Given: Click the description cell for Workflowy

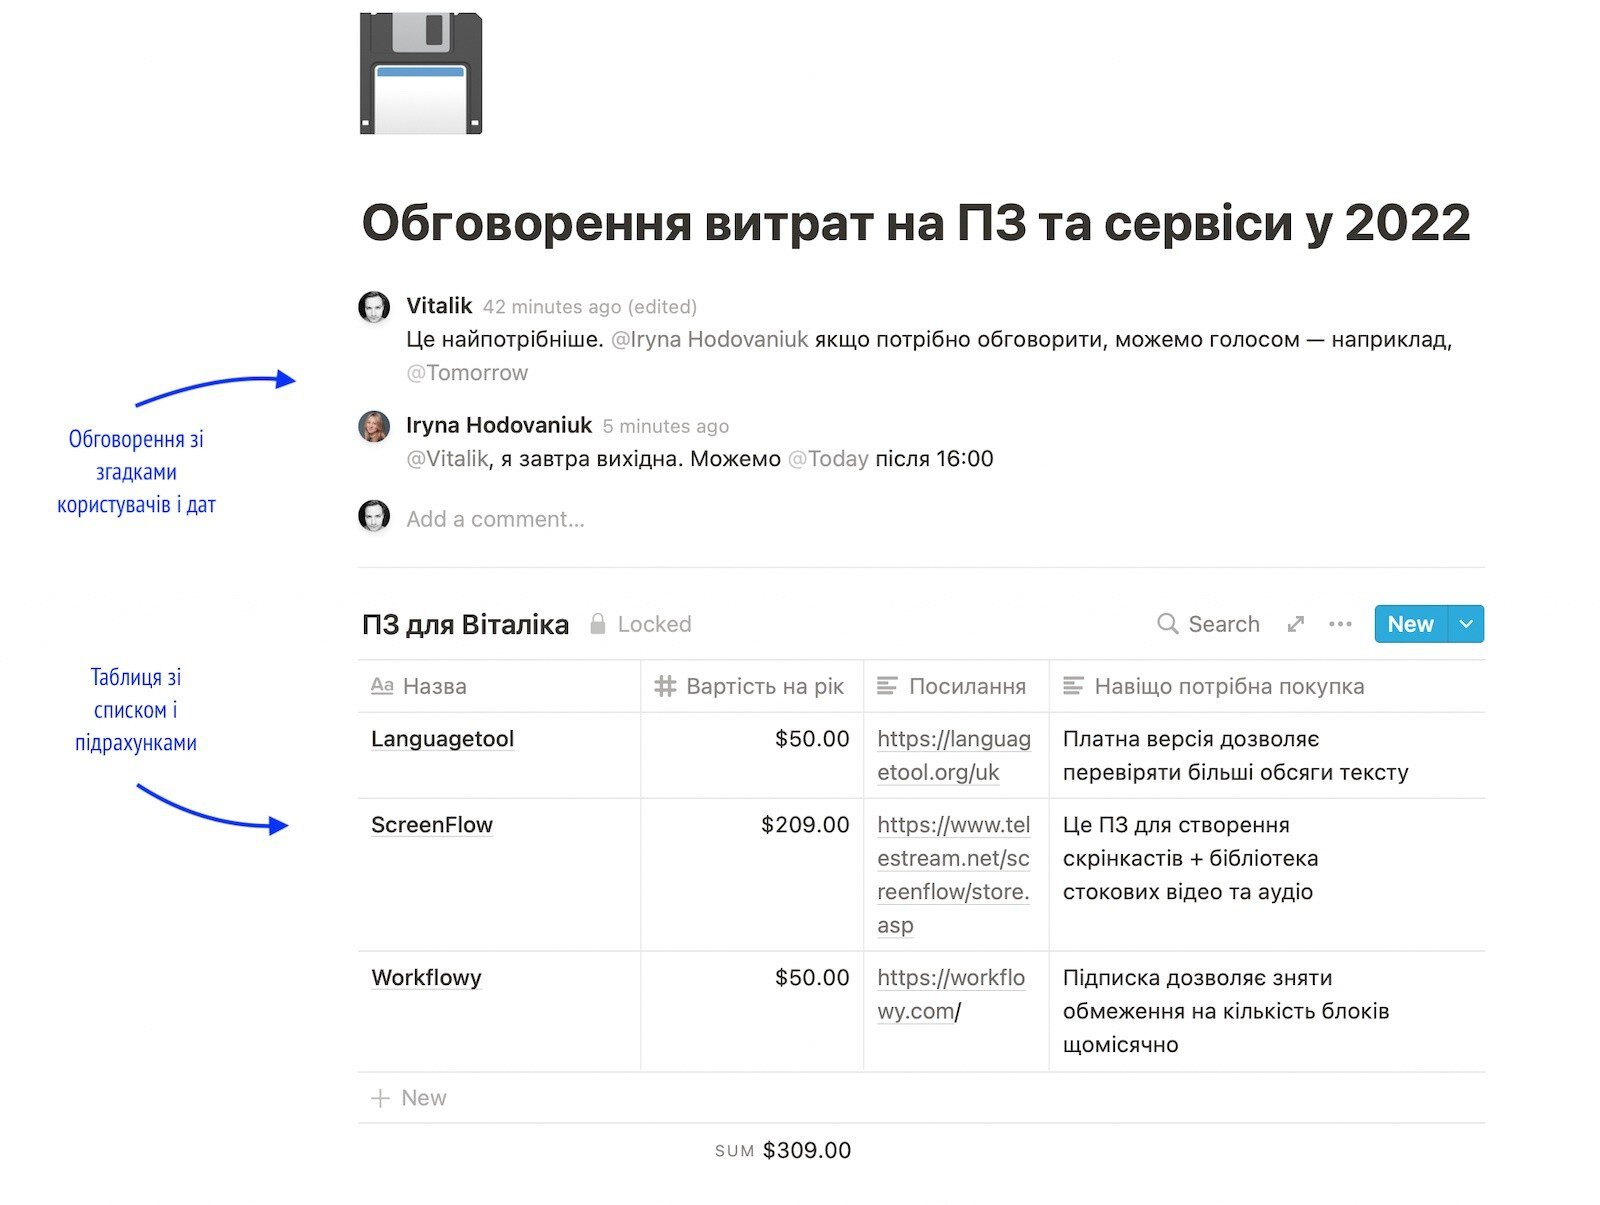Looking at the screenshot, I should (1267, 1011).
